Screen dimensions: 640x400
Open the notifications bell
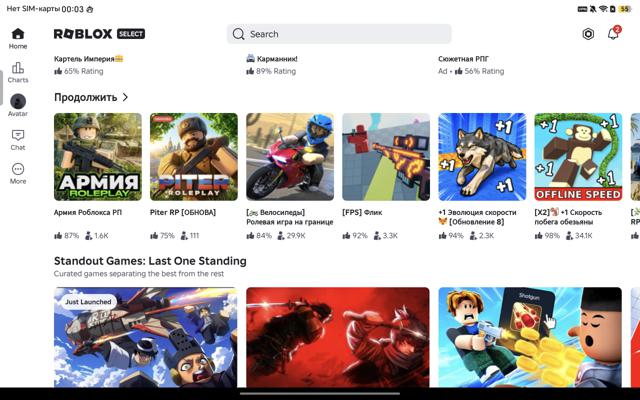pyautogui.click(x=613, y=33)
